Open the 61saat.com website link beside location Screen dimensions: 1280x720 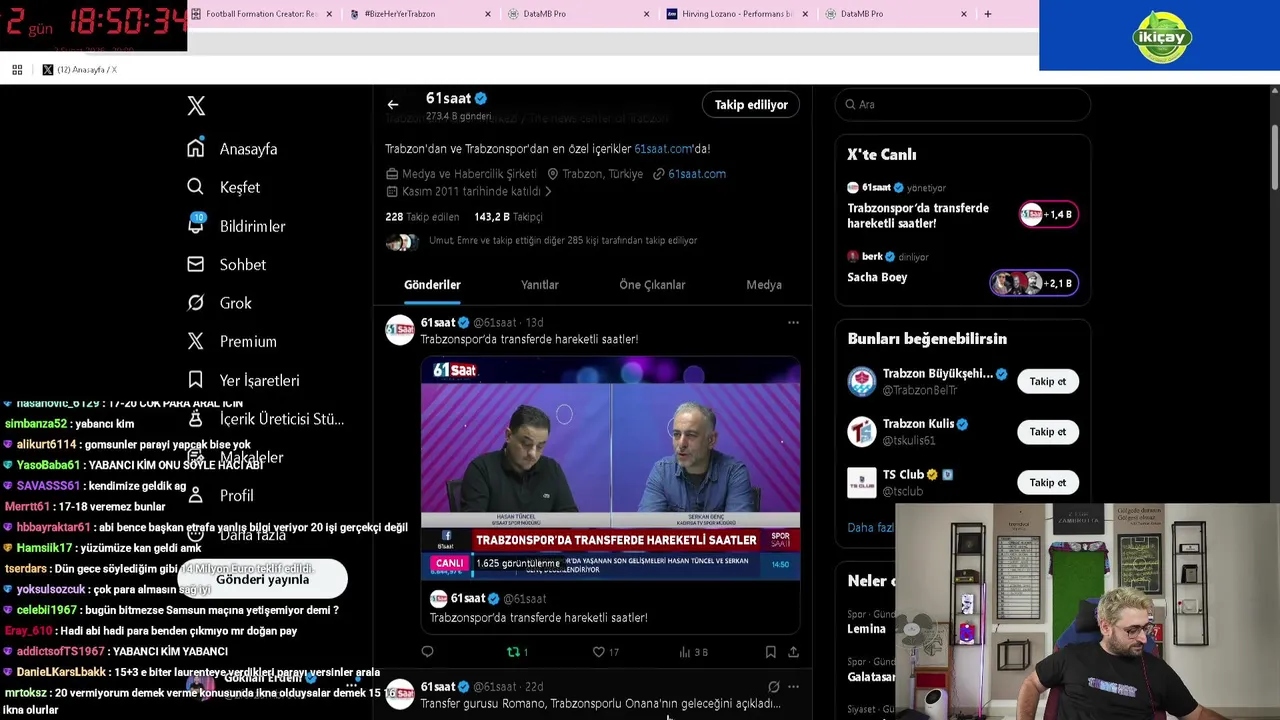pyautogui.click(x=697, y=174)
